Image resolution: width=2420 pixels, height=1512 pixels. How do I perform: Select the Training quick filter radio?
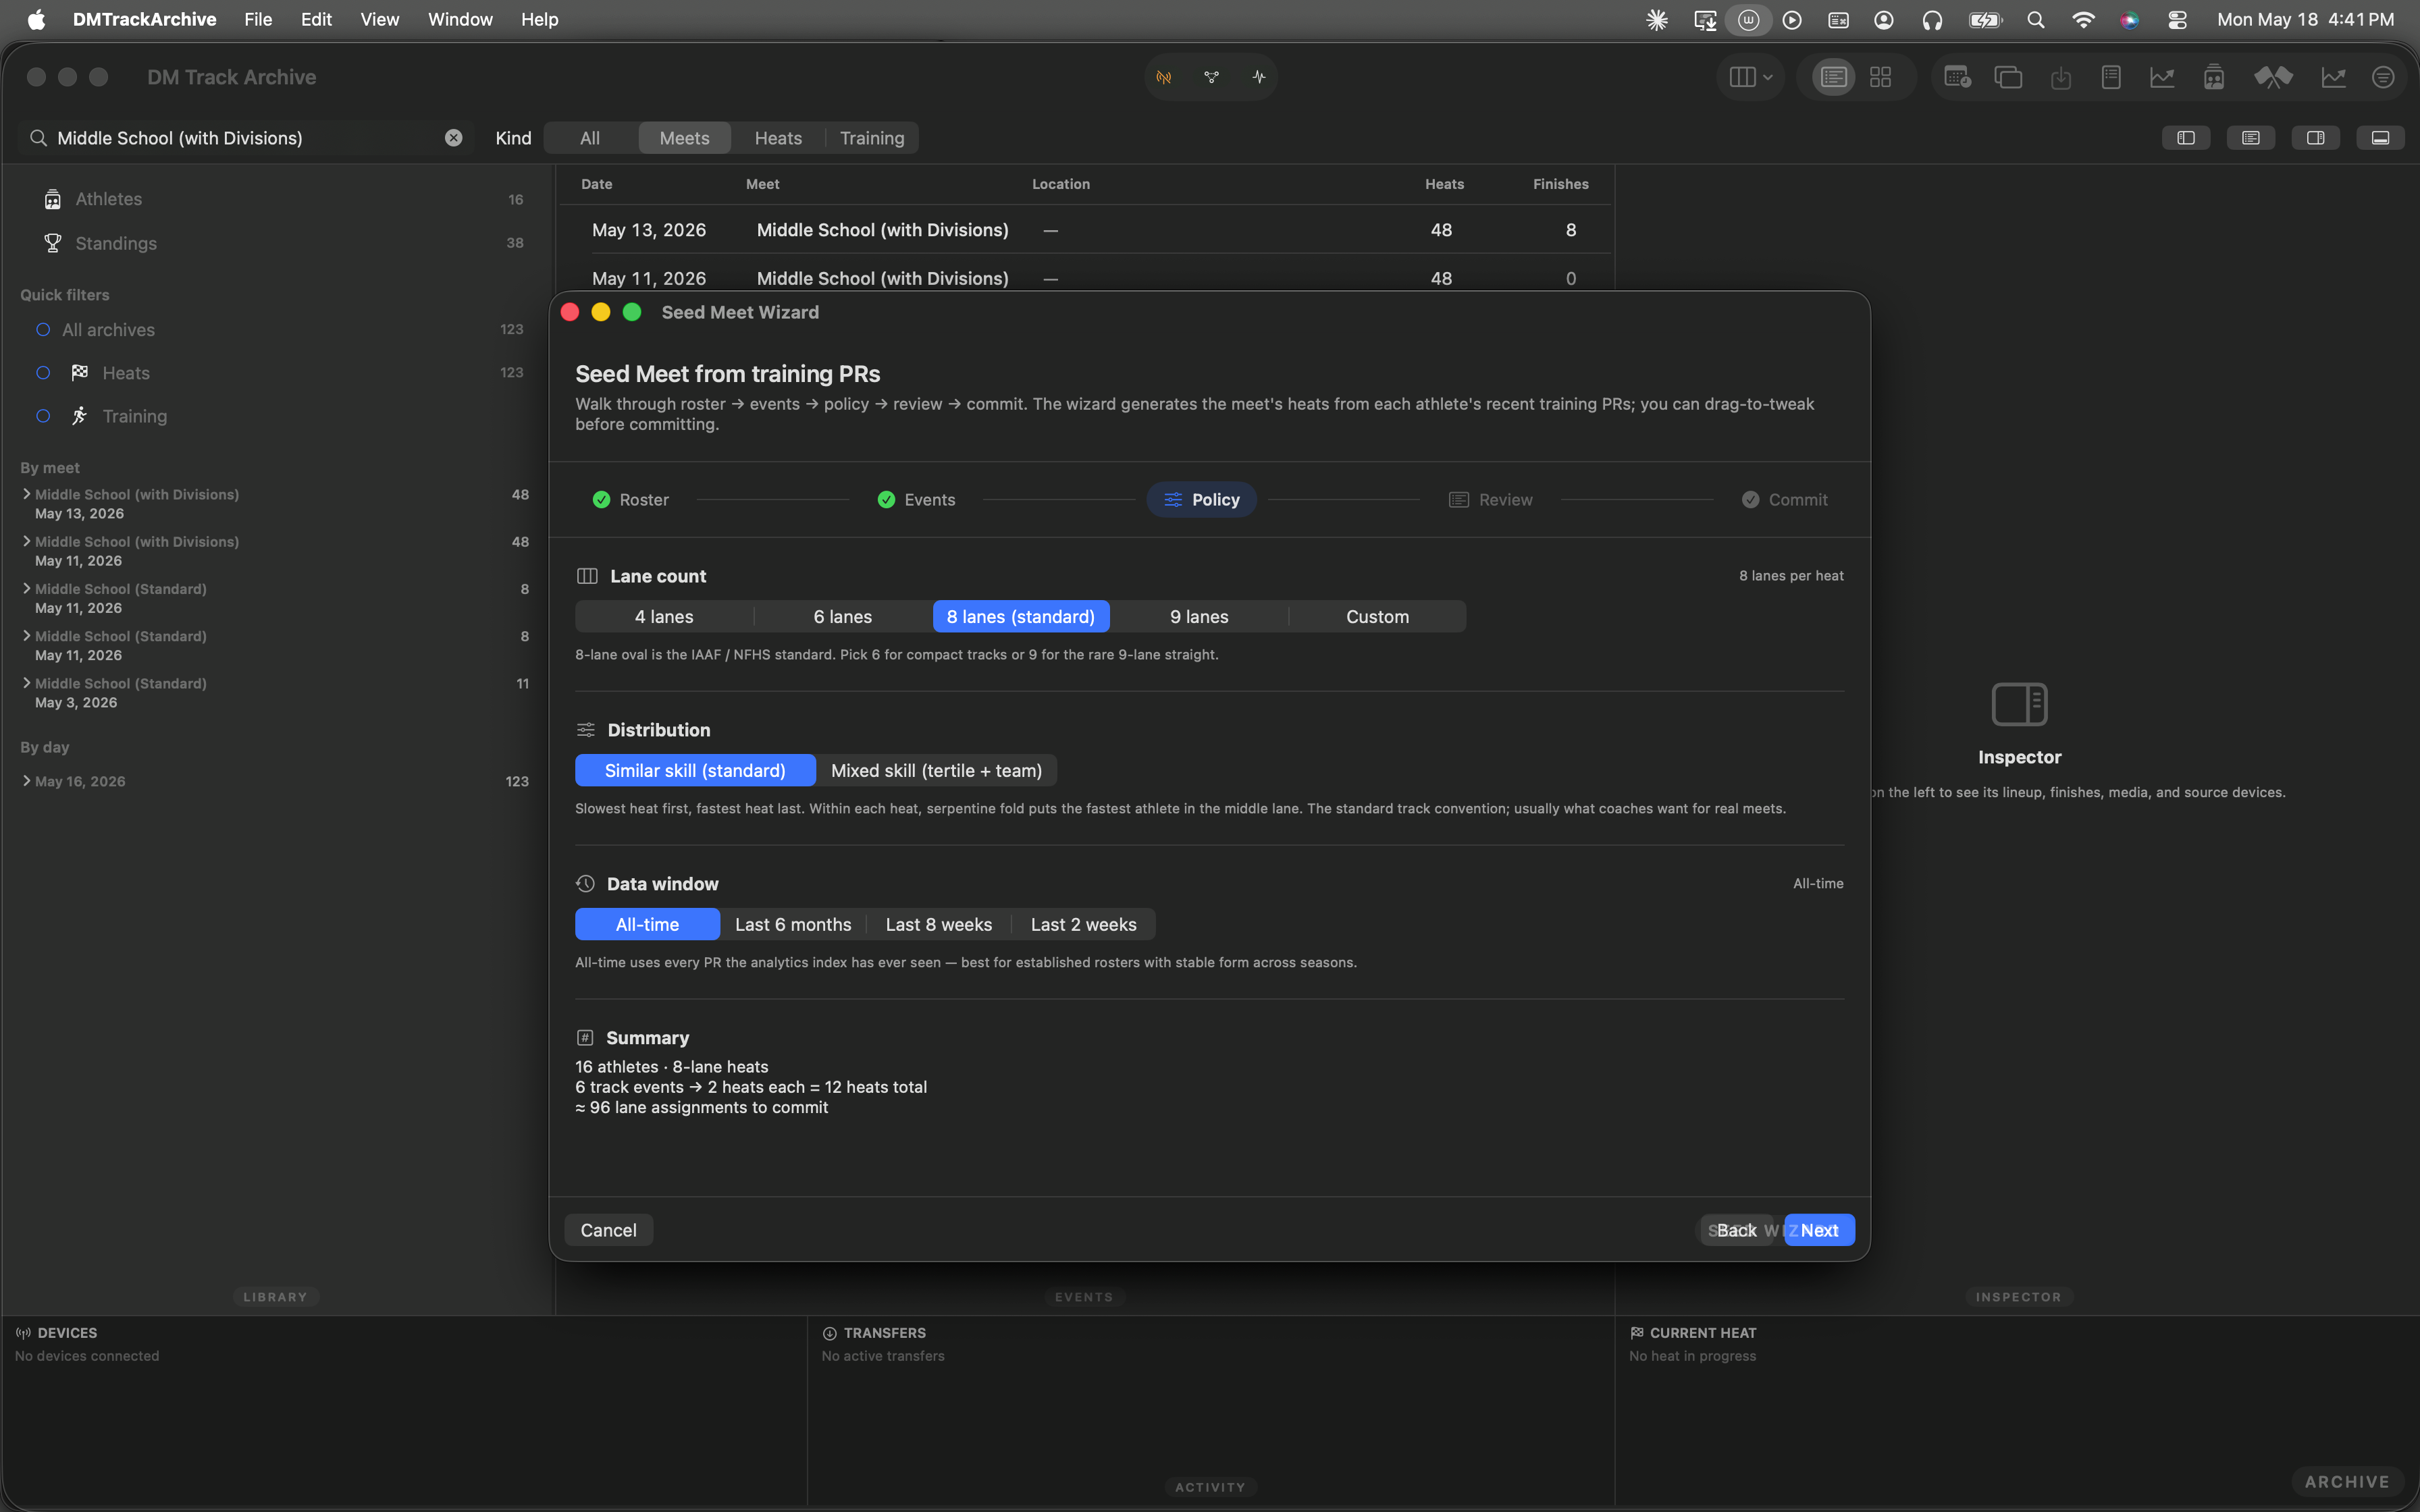(43, 416)
